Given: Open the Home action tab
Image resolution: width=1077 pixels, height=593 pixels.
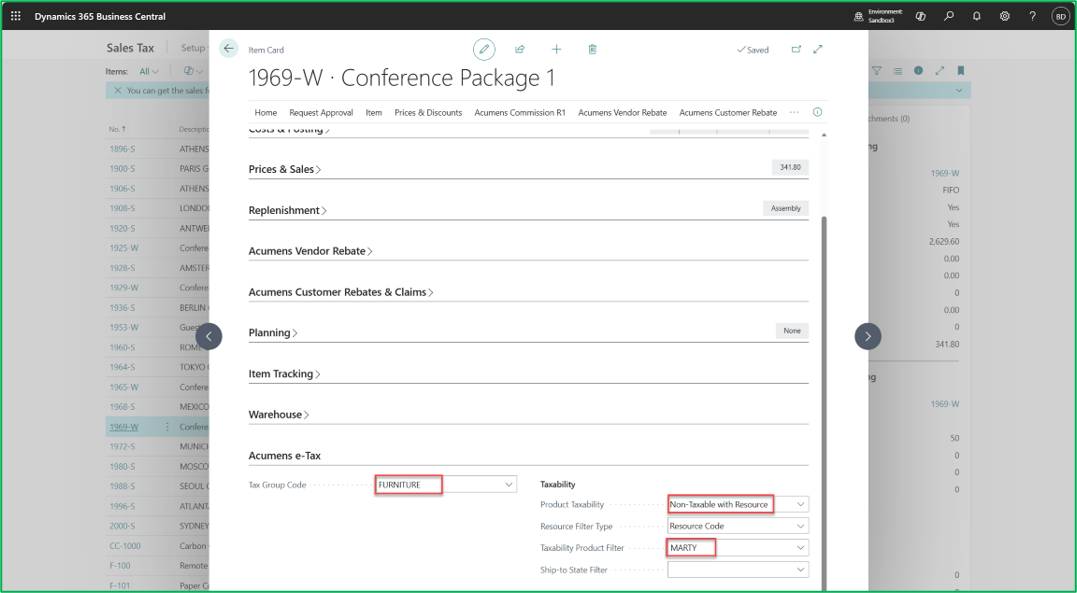Looking at the screenshot, I should [266, 113].
